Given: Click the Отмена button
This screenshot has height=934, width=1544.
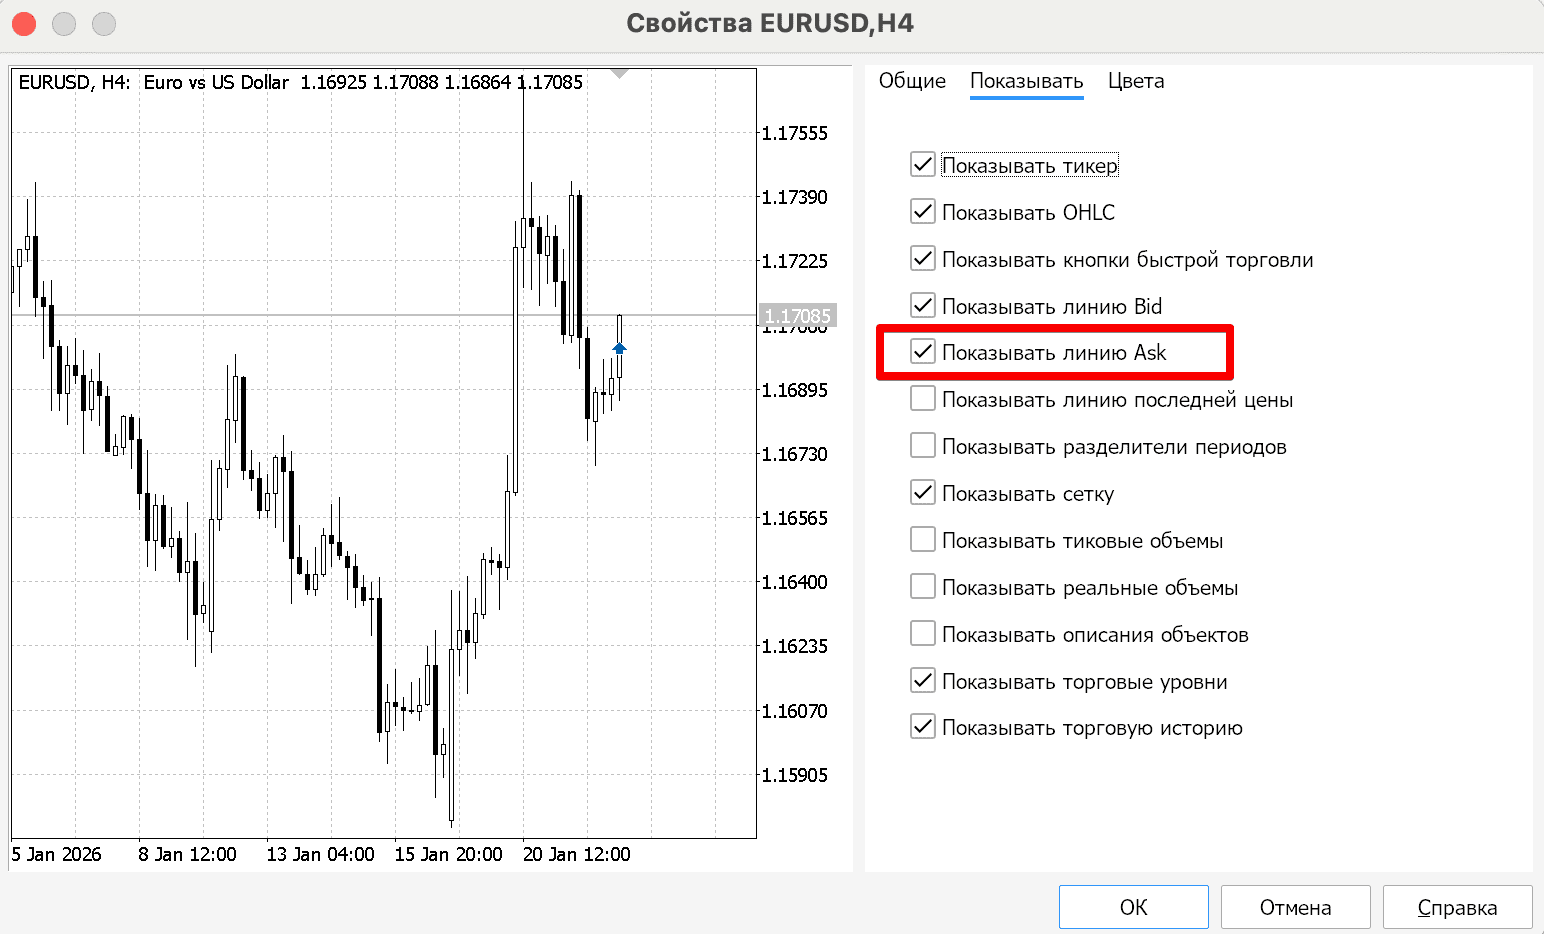Looking at the screenshot, I should [1296, 907].
